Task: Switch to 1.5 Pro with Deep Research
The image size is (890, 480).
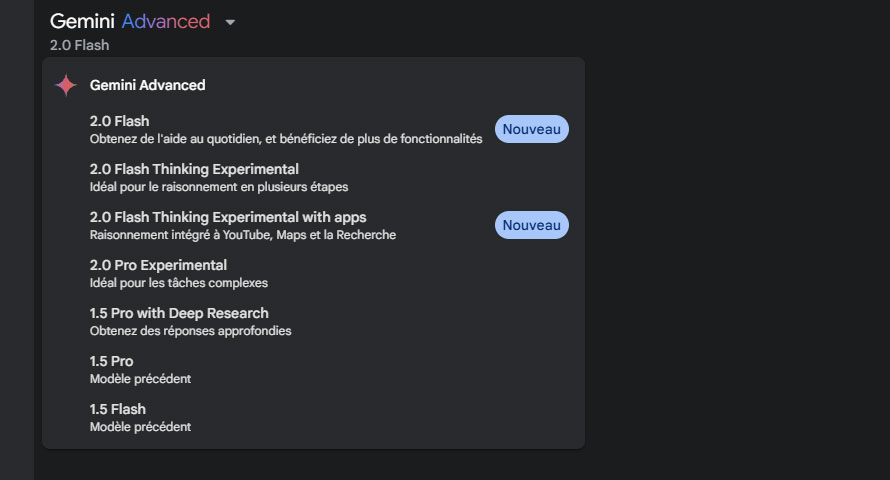Action: pos(313,322)
